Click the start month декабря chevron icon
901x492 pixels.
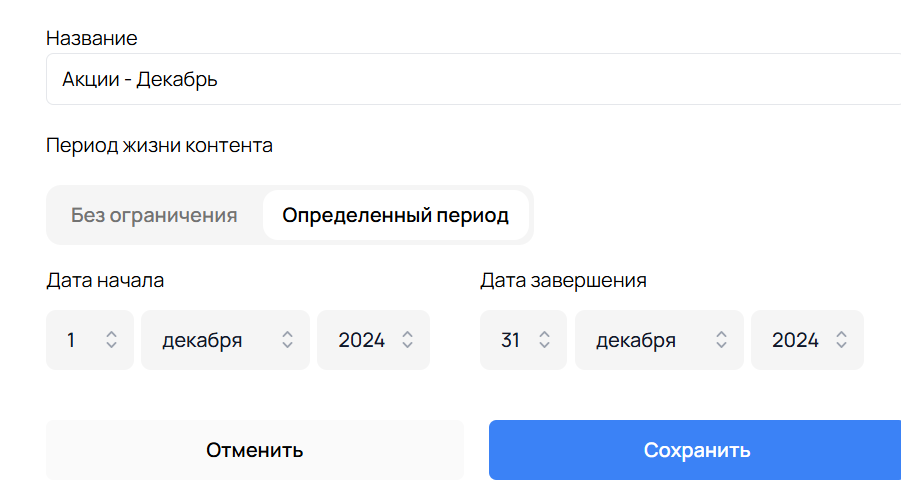[287, 340]
